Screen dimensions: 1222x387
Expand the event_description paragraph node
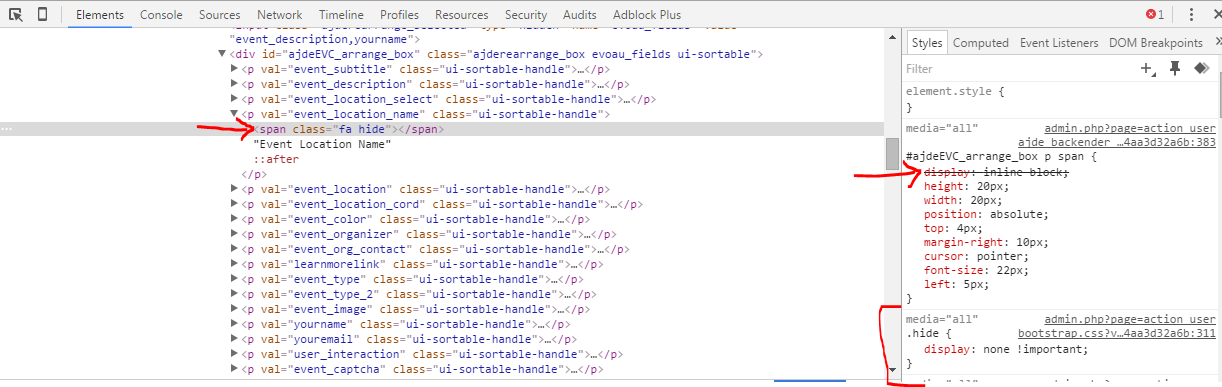click(235, 84)
